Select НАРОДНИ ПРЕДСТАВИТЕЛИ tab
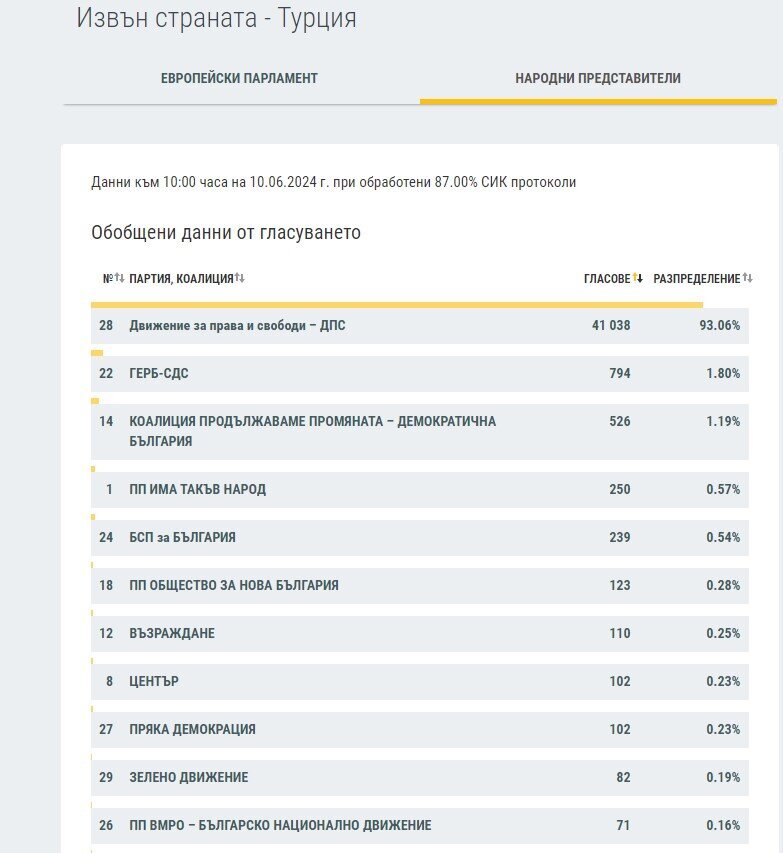The width and height of the screenshot is (783, 853). coord(598,78)
